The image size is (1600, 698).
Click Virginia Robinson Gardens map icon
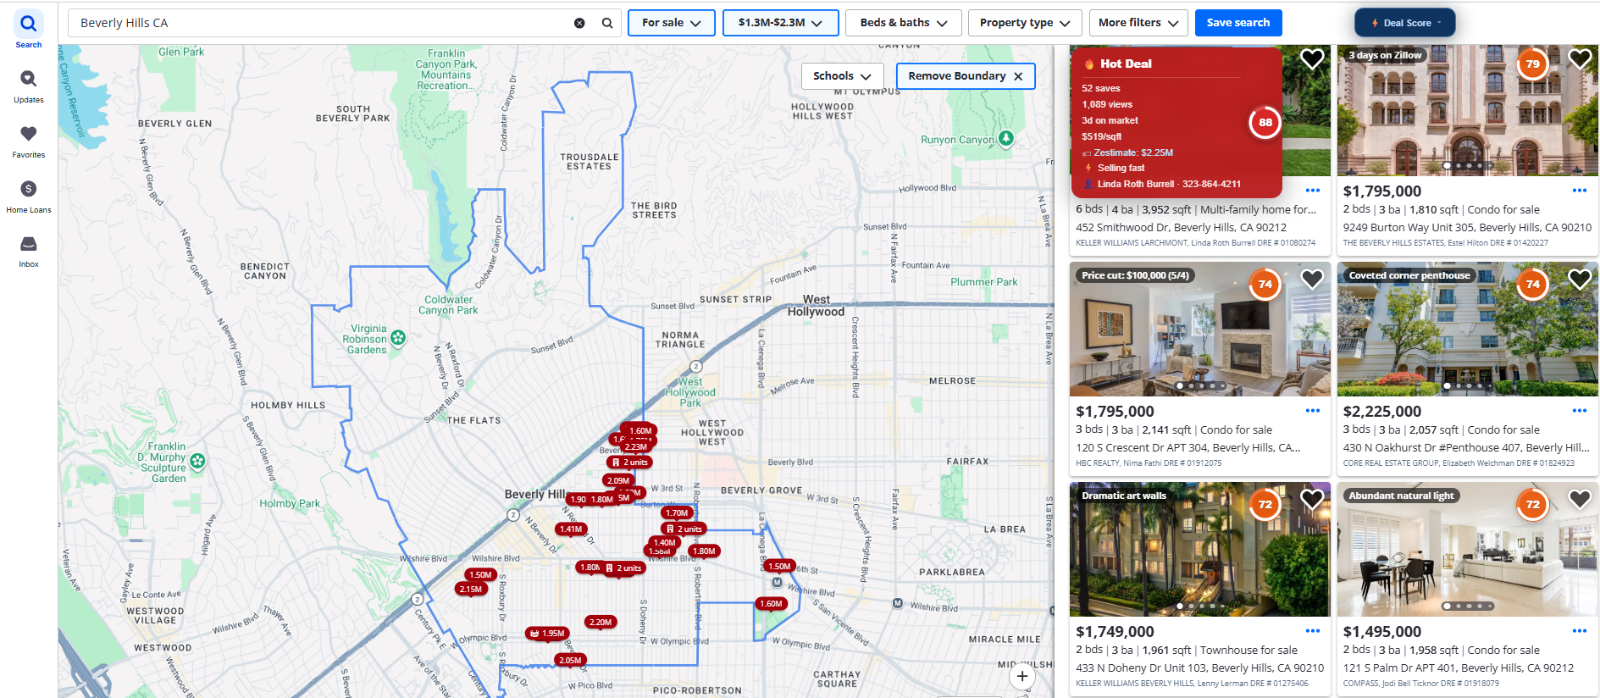point(398,338)
